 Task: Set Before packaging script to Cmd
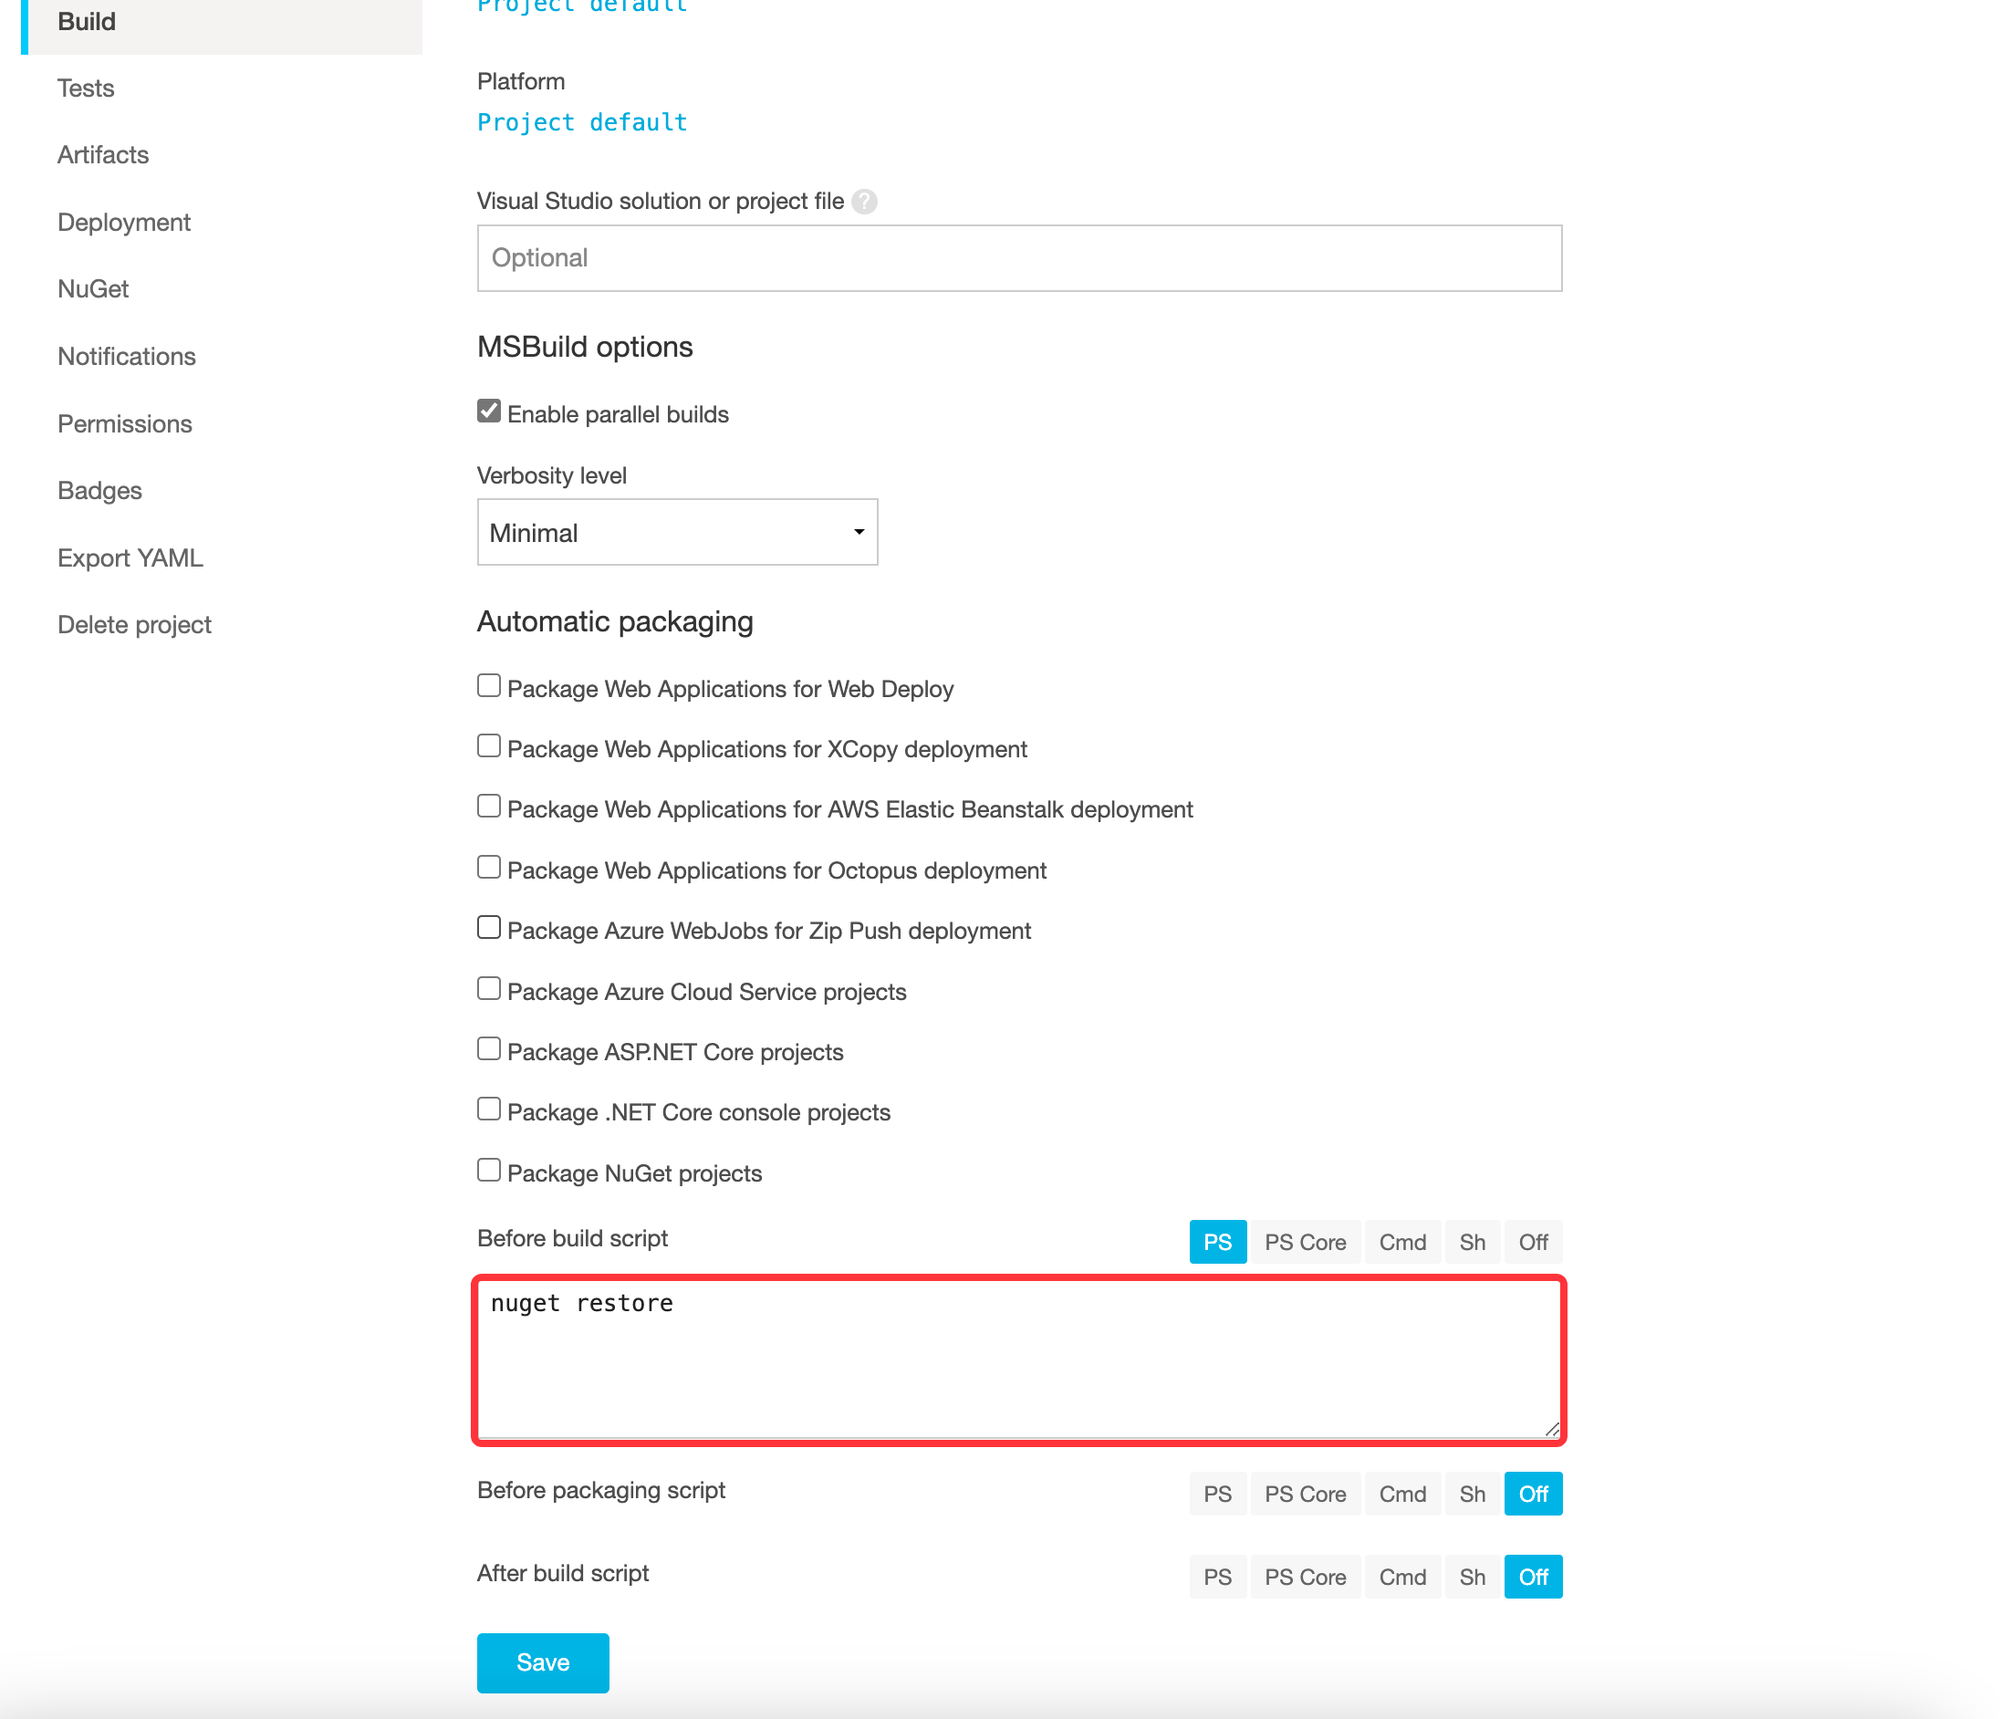(1402, 1494)
